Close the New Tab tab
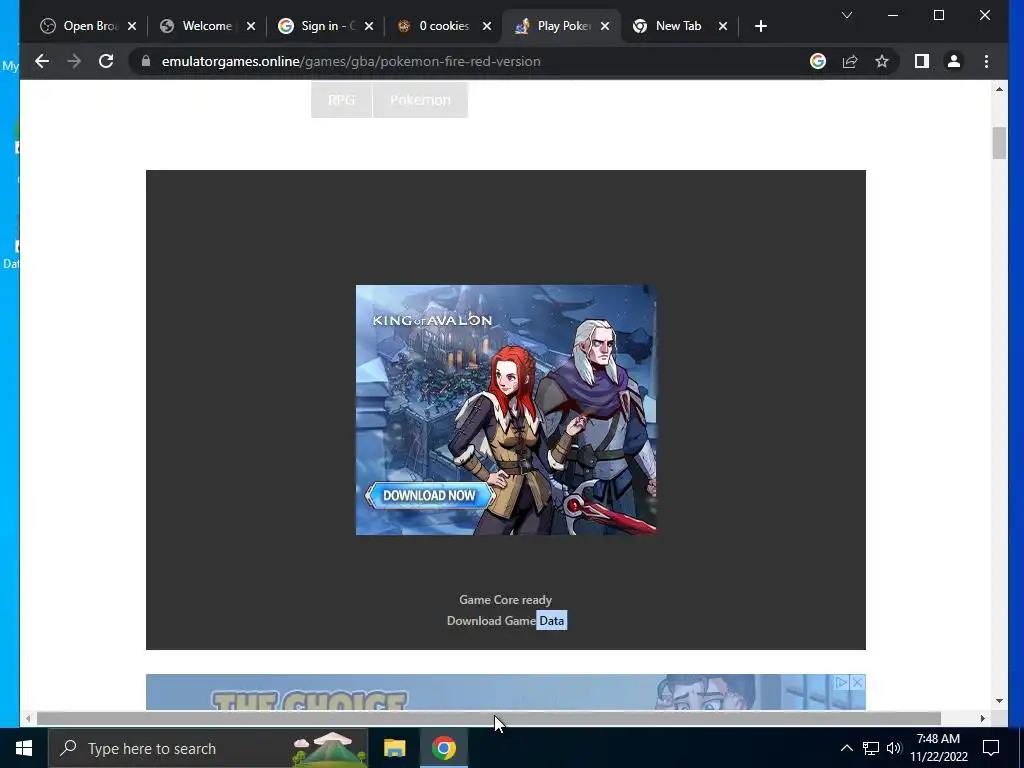The width and height of the screenshot is (1024, 768). click(x=723, y=26)
